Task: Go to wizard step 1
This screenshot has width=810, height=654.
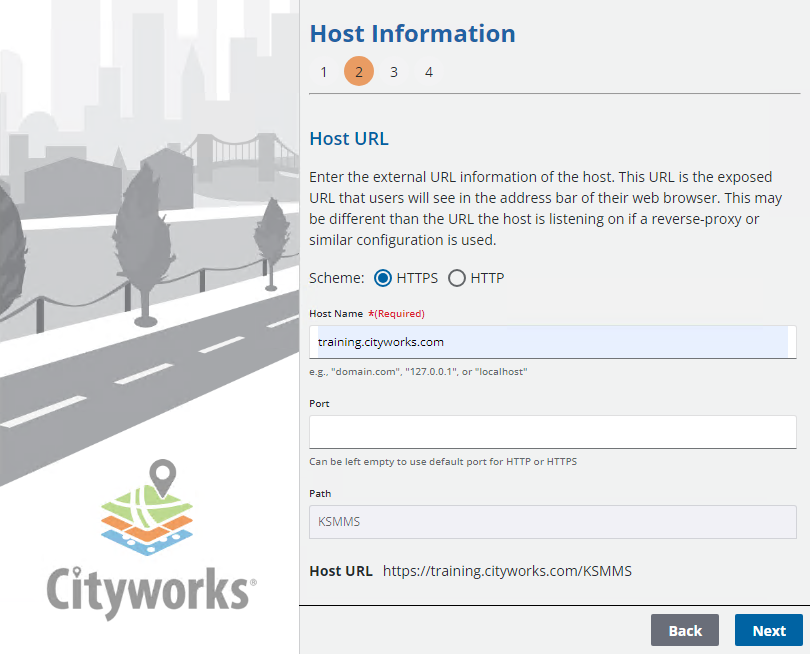Action: [x=324, y=72]
